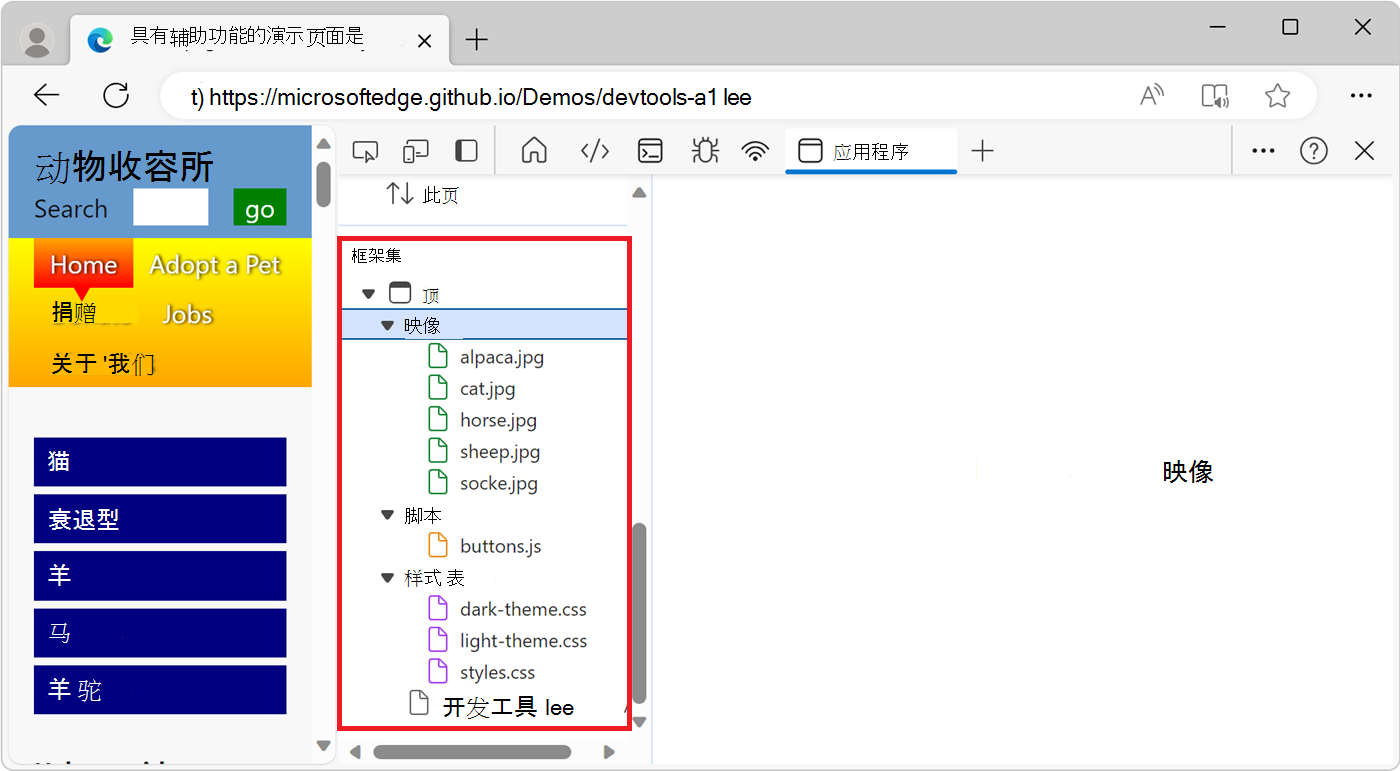This screenshot has height=771, width=1400.
Task: Click the 衰退型 category button
Action: point(160,519)
